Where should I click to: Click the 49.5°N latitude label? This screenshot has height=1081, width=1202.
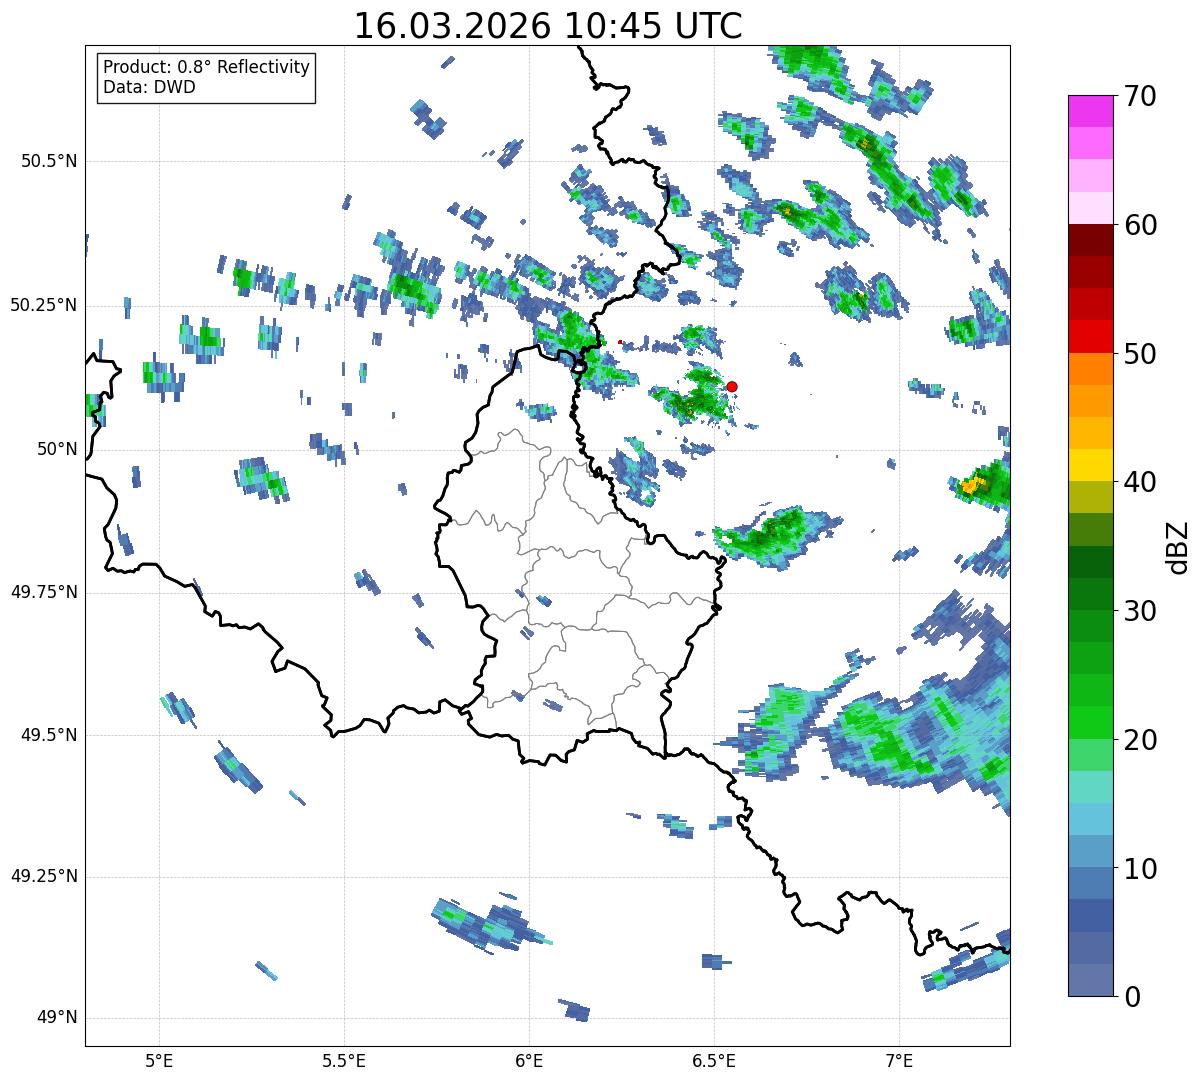pos(49,735)
